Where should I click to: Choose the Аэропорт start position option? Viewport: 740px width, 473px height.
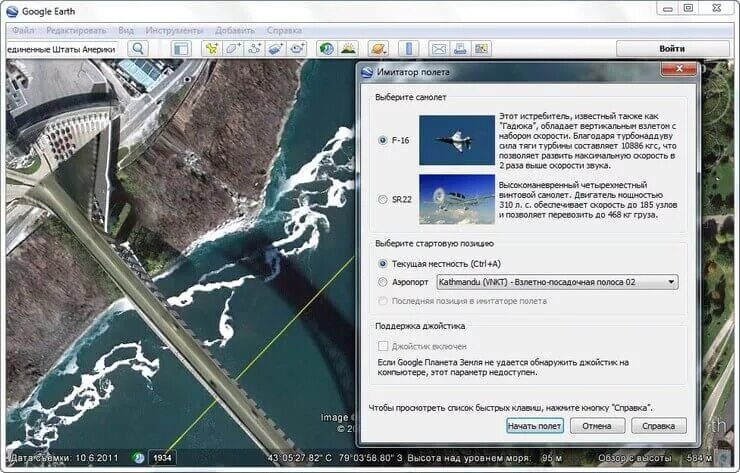pyautogui.click(x=383, y=282)
